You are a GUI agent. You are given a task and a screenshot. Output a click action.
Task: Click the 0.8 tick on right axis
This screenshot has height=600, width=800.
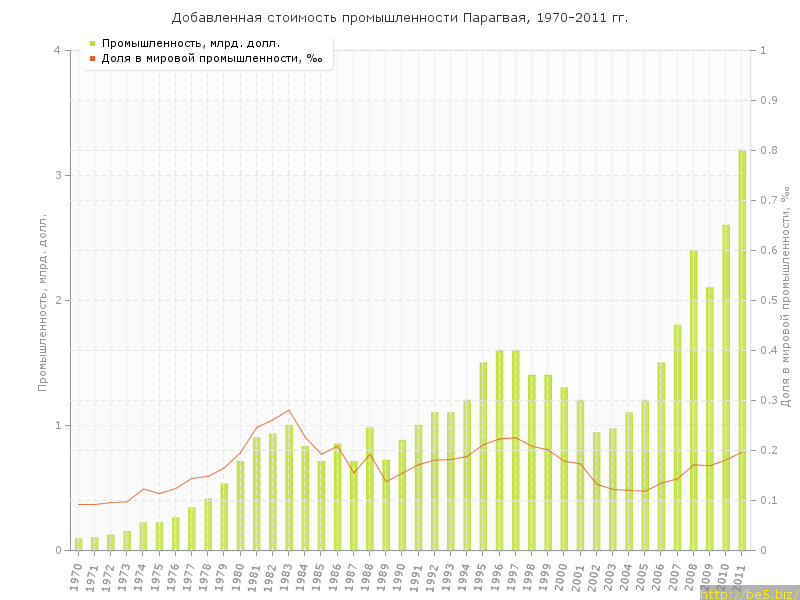click(x=769, y=151)
